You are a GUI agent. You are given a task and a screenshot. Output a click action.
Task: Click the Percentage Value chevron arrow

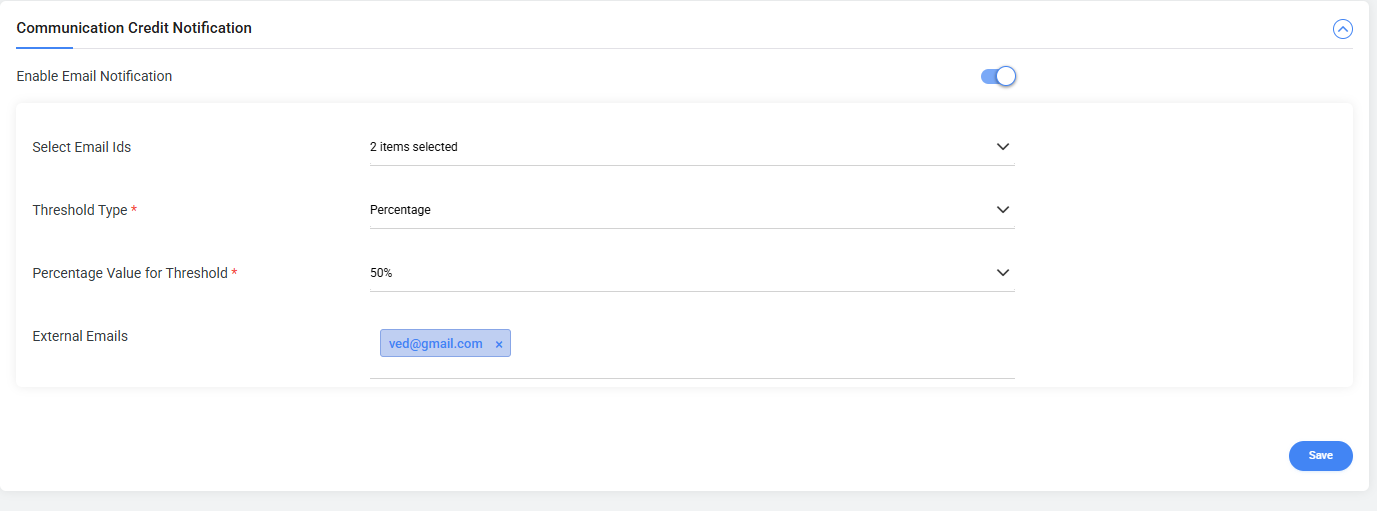click(1003, 273)
